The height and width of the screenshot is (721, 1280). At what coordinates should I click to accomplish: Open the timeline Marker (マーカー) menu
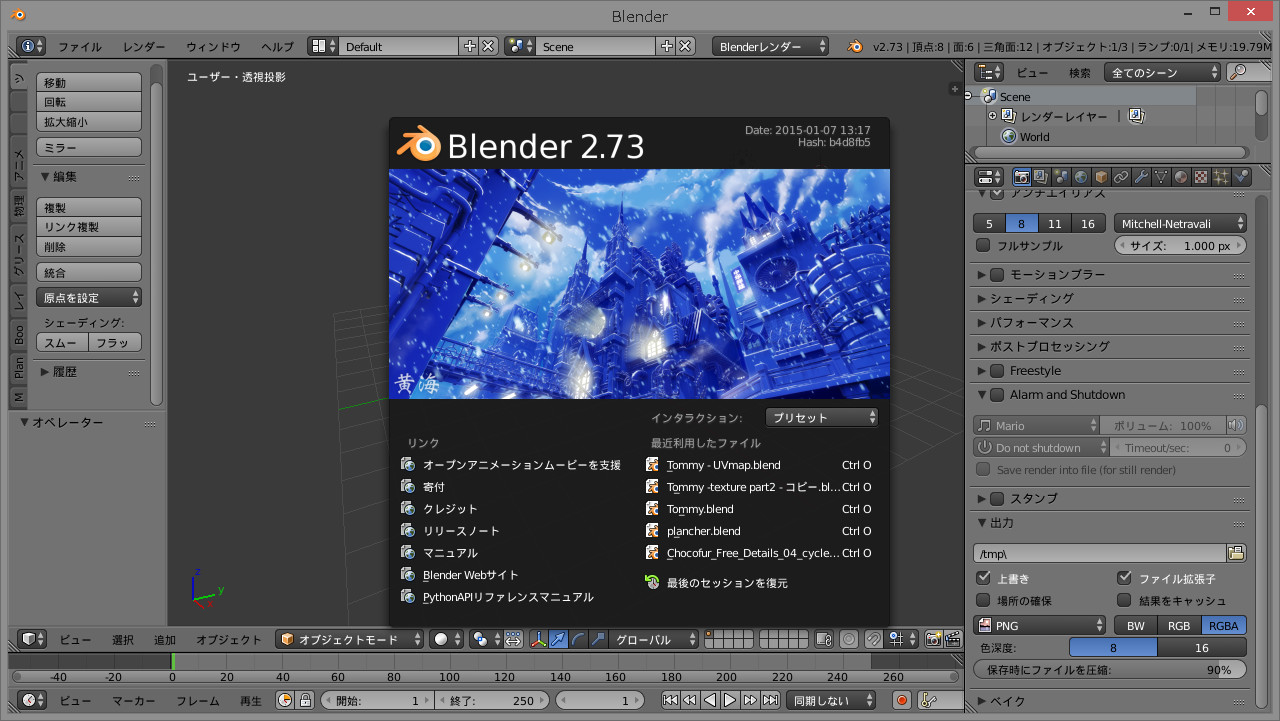pyautogui.click(x=134, y=701)
